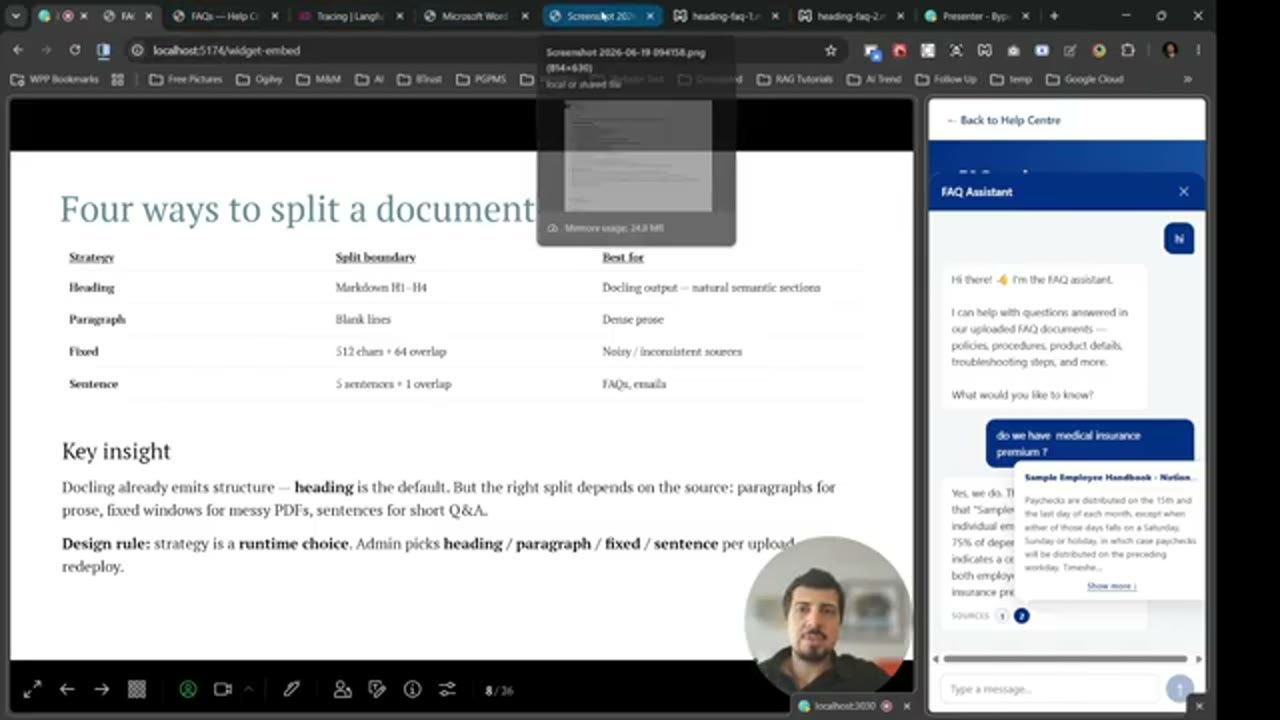Viewport: 1280px width, 720px height.
Task: Click the screenshot tab preview thumbnail
Action: tap(638, 155)
